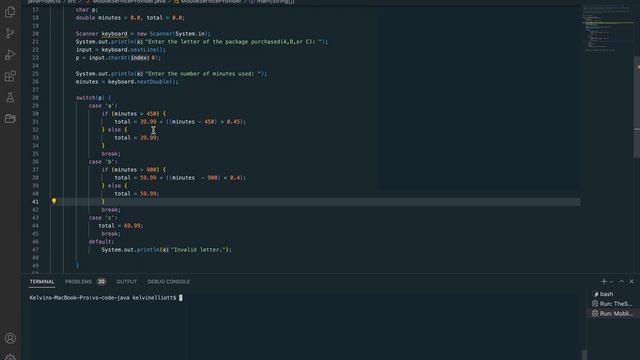Open the Testing flask view
This screenshot has width=640, height=360.
(10, 97)
